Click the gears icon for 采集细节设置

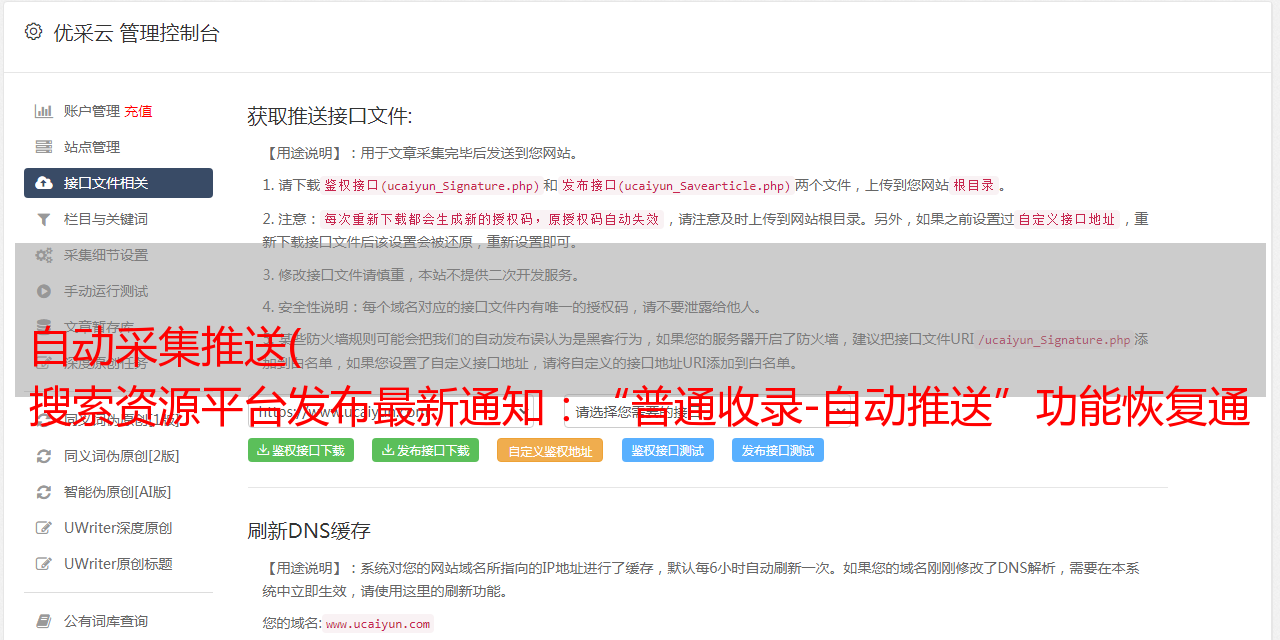(44, 255)
